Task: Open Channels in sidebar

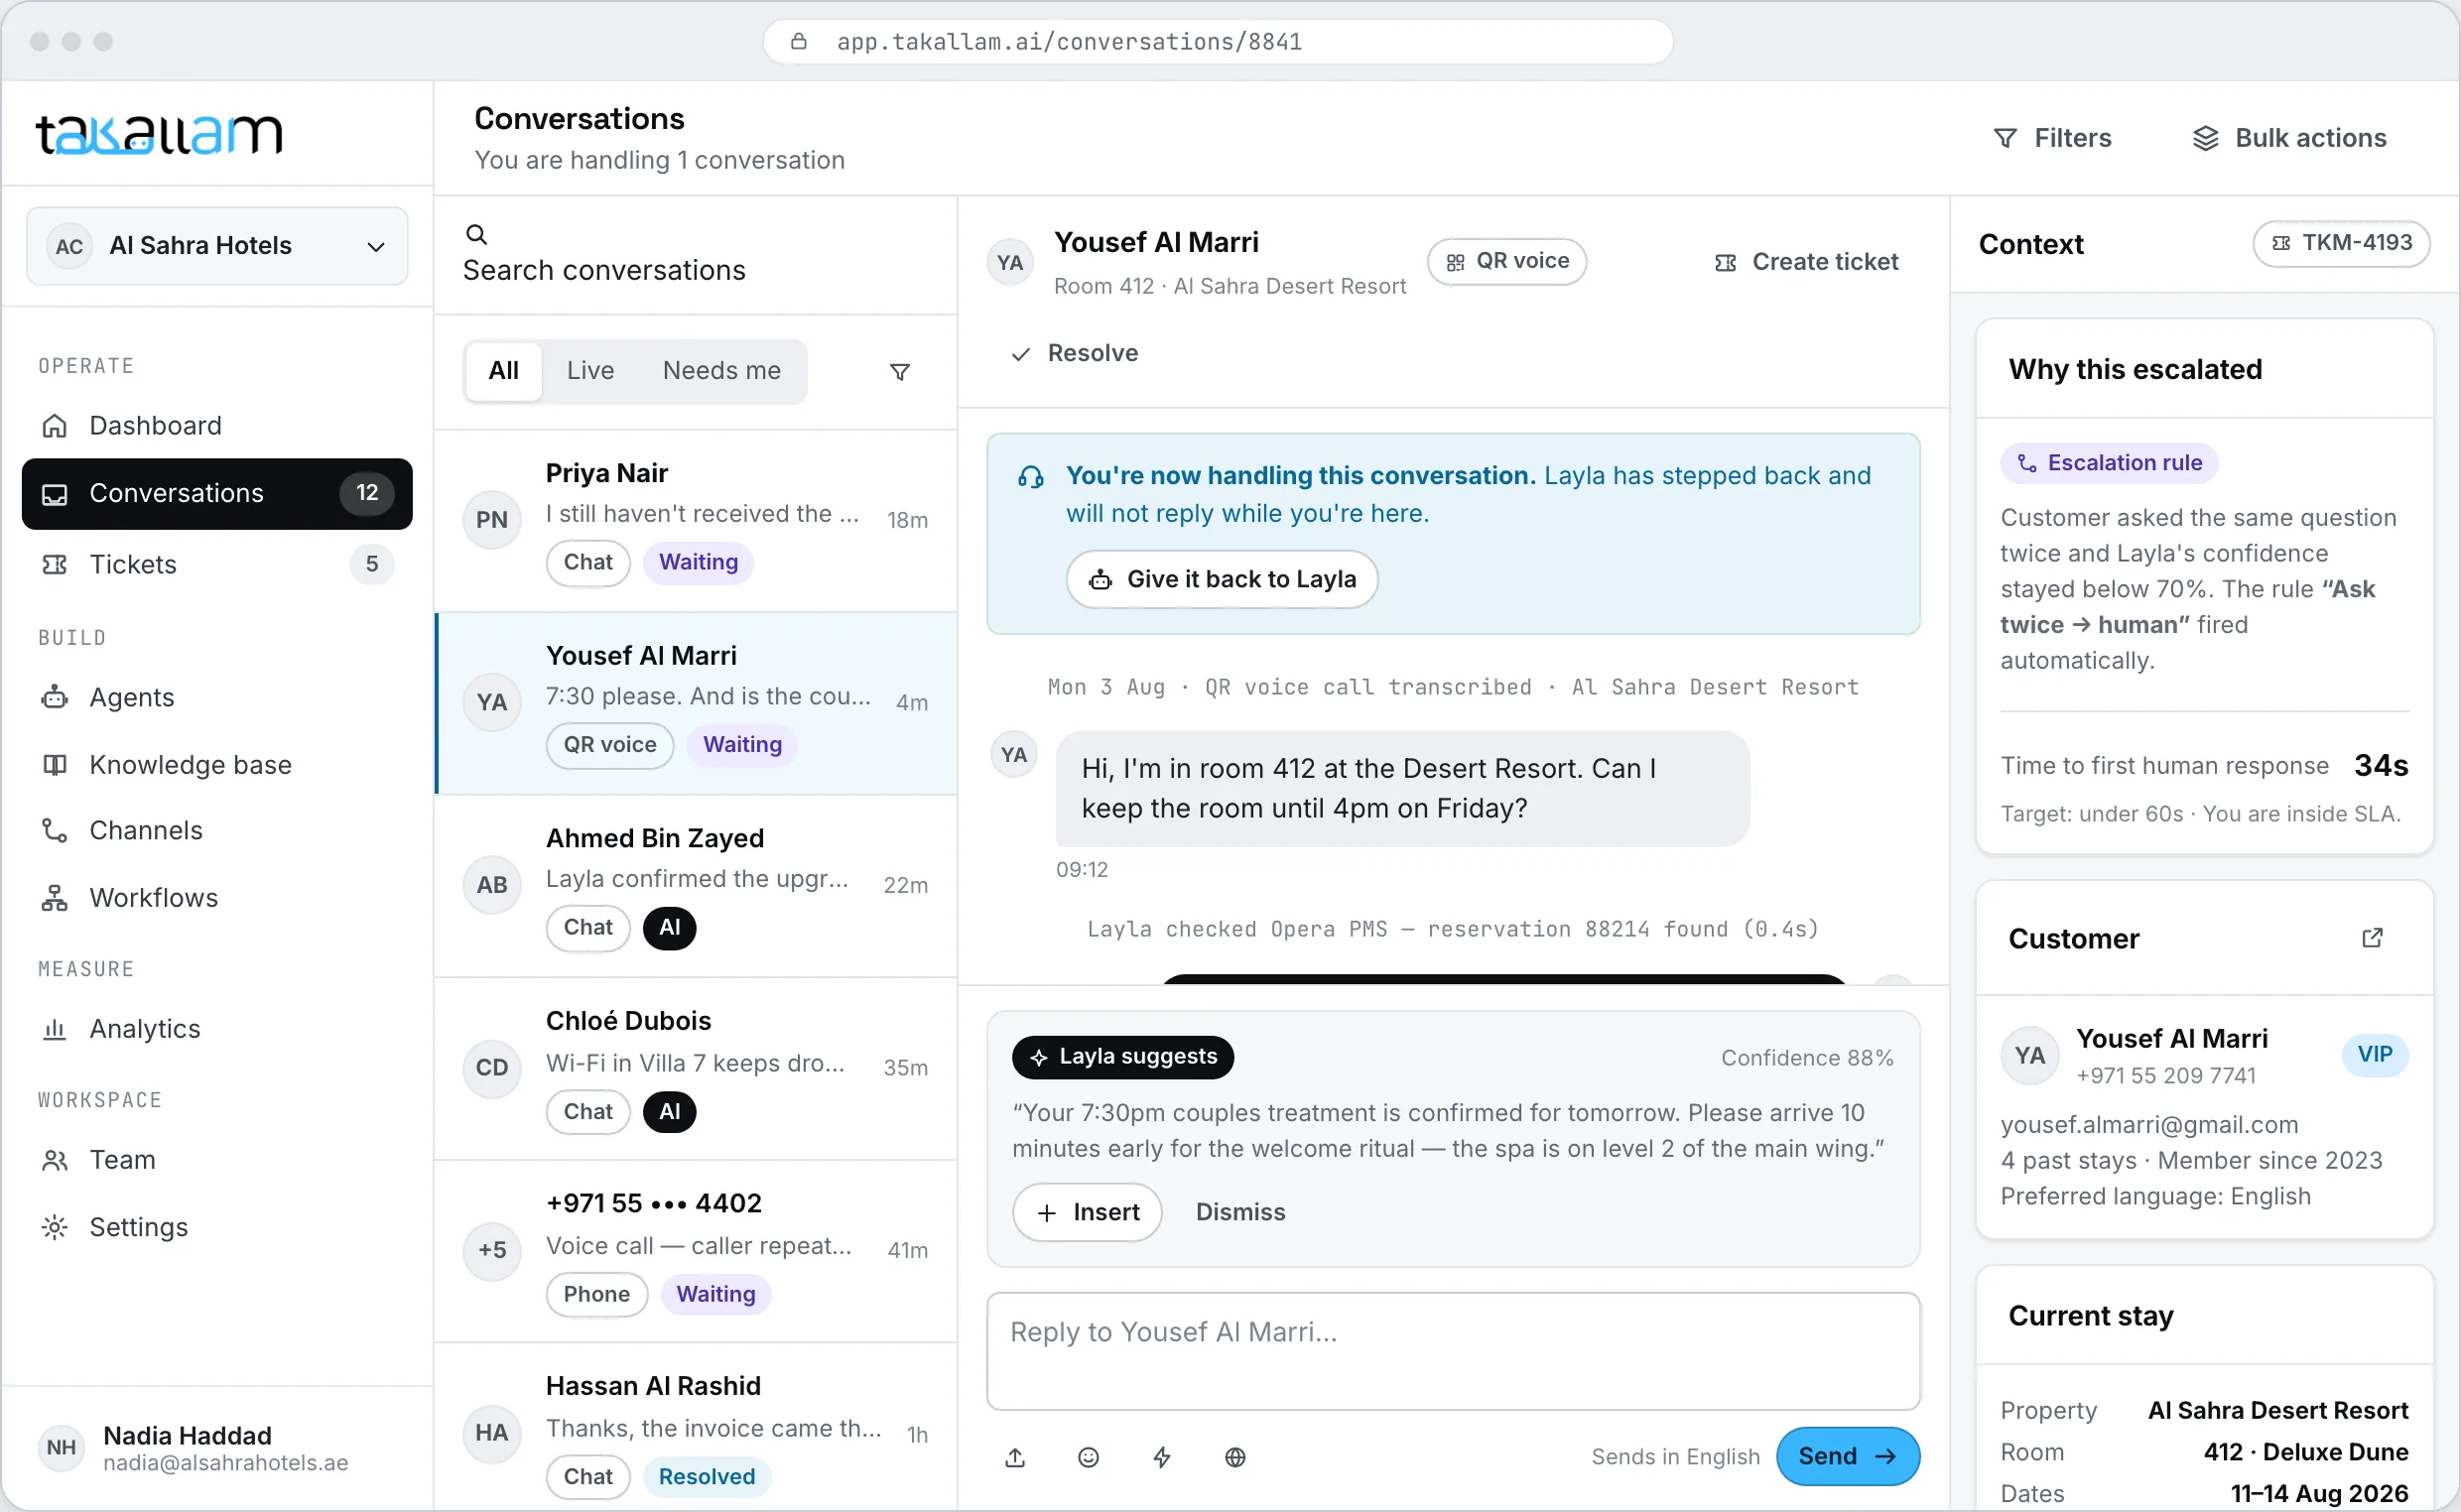Action: pos(217,831)
